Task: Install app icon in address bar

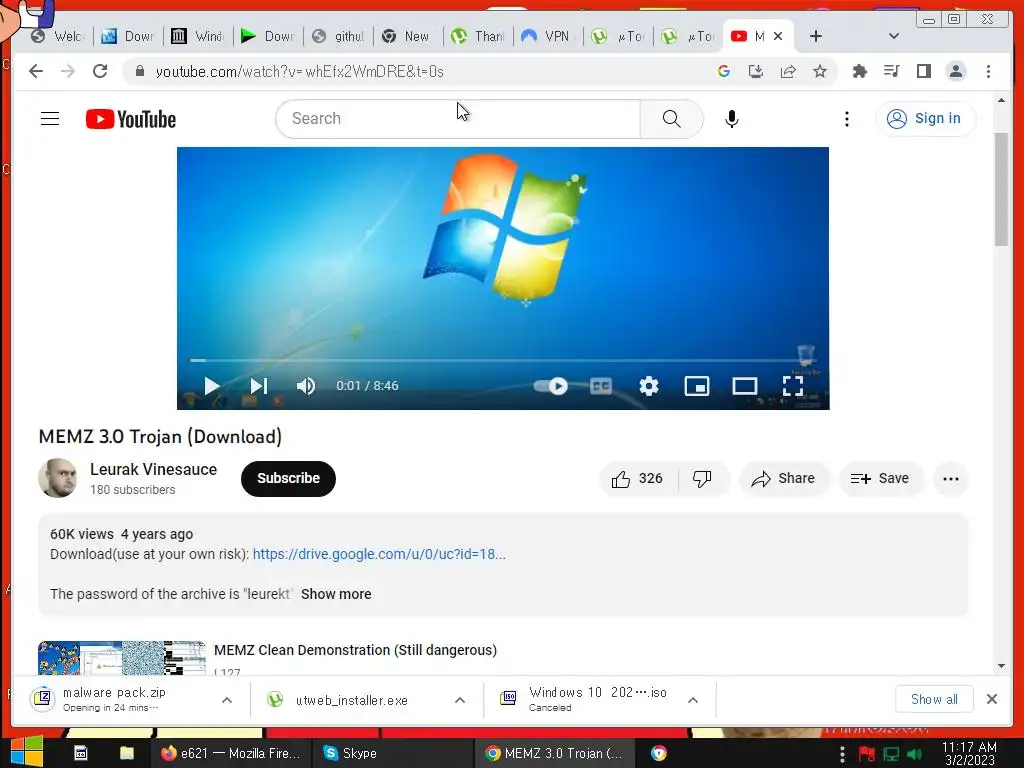Action: coord(756,71)
